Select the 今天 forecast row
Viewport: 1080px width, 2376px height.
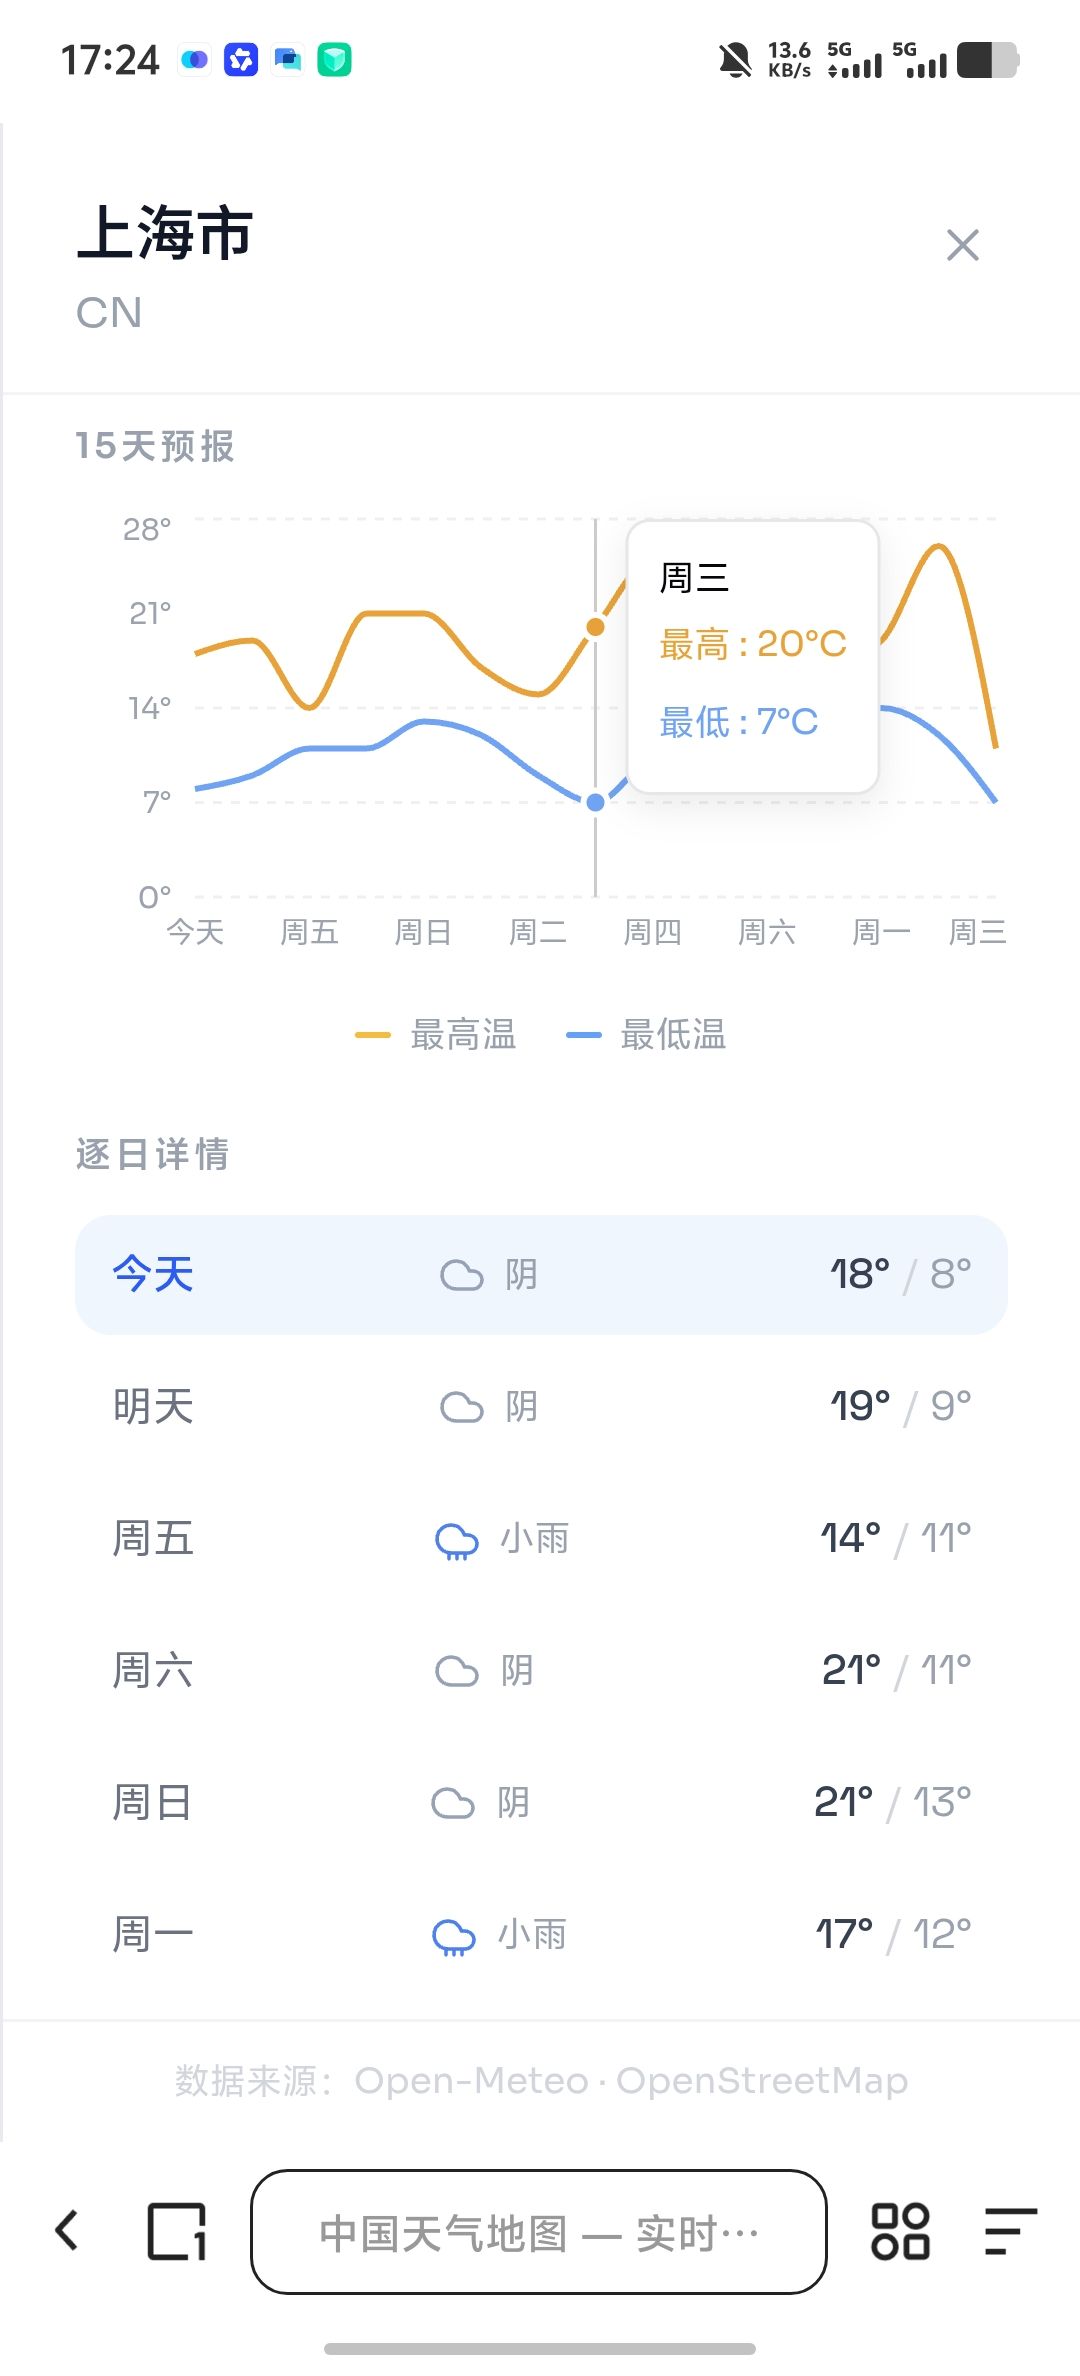(541, 1275)
